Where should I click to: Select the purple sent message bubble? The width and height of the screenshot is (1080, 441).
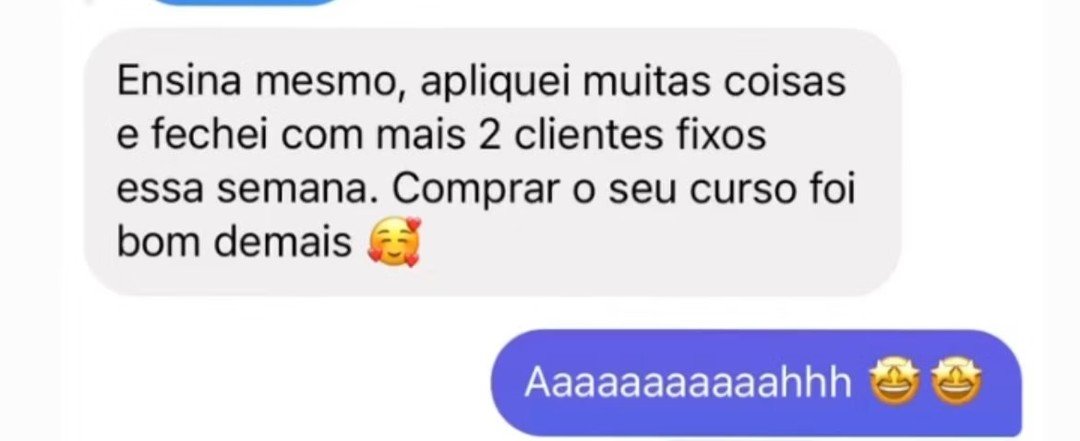[x=756, y=383]
